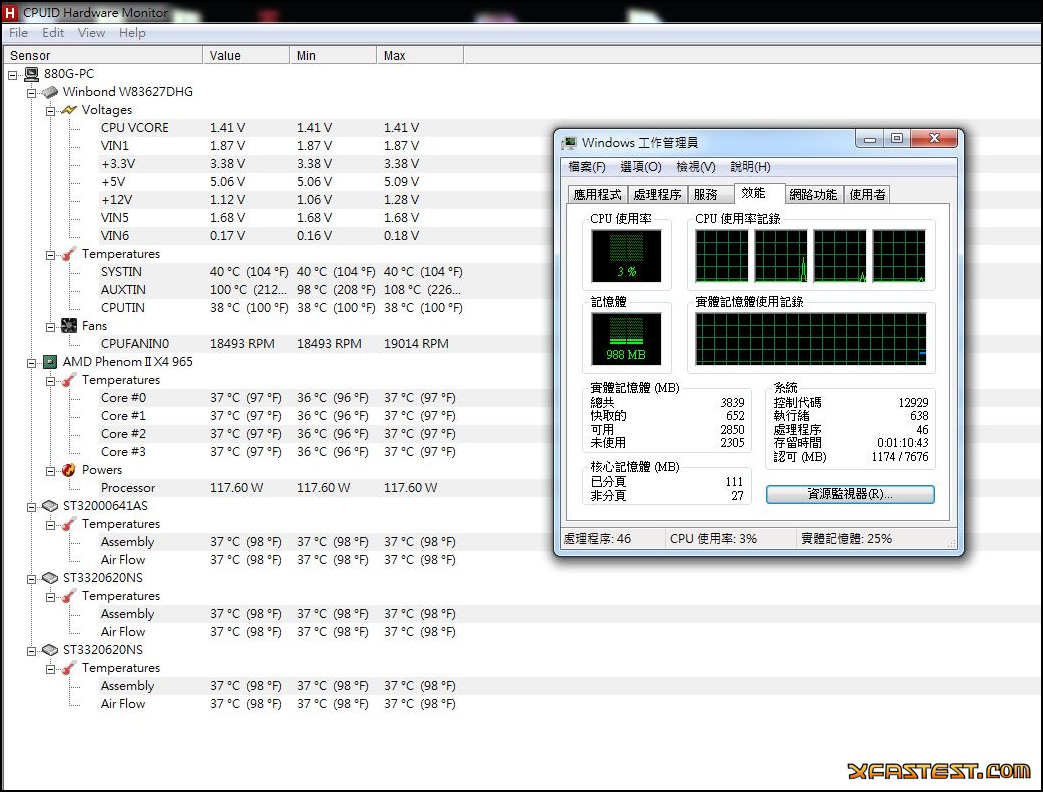Open the View menu in Hardware Monitor

(91, 33)
